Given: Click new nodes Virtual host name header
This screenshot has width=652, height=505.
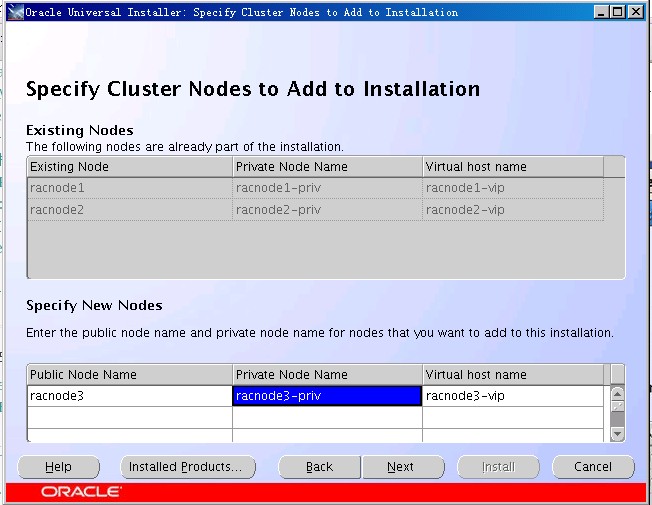Looking at the screenshot, I should click(513, 374).
